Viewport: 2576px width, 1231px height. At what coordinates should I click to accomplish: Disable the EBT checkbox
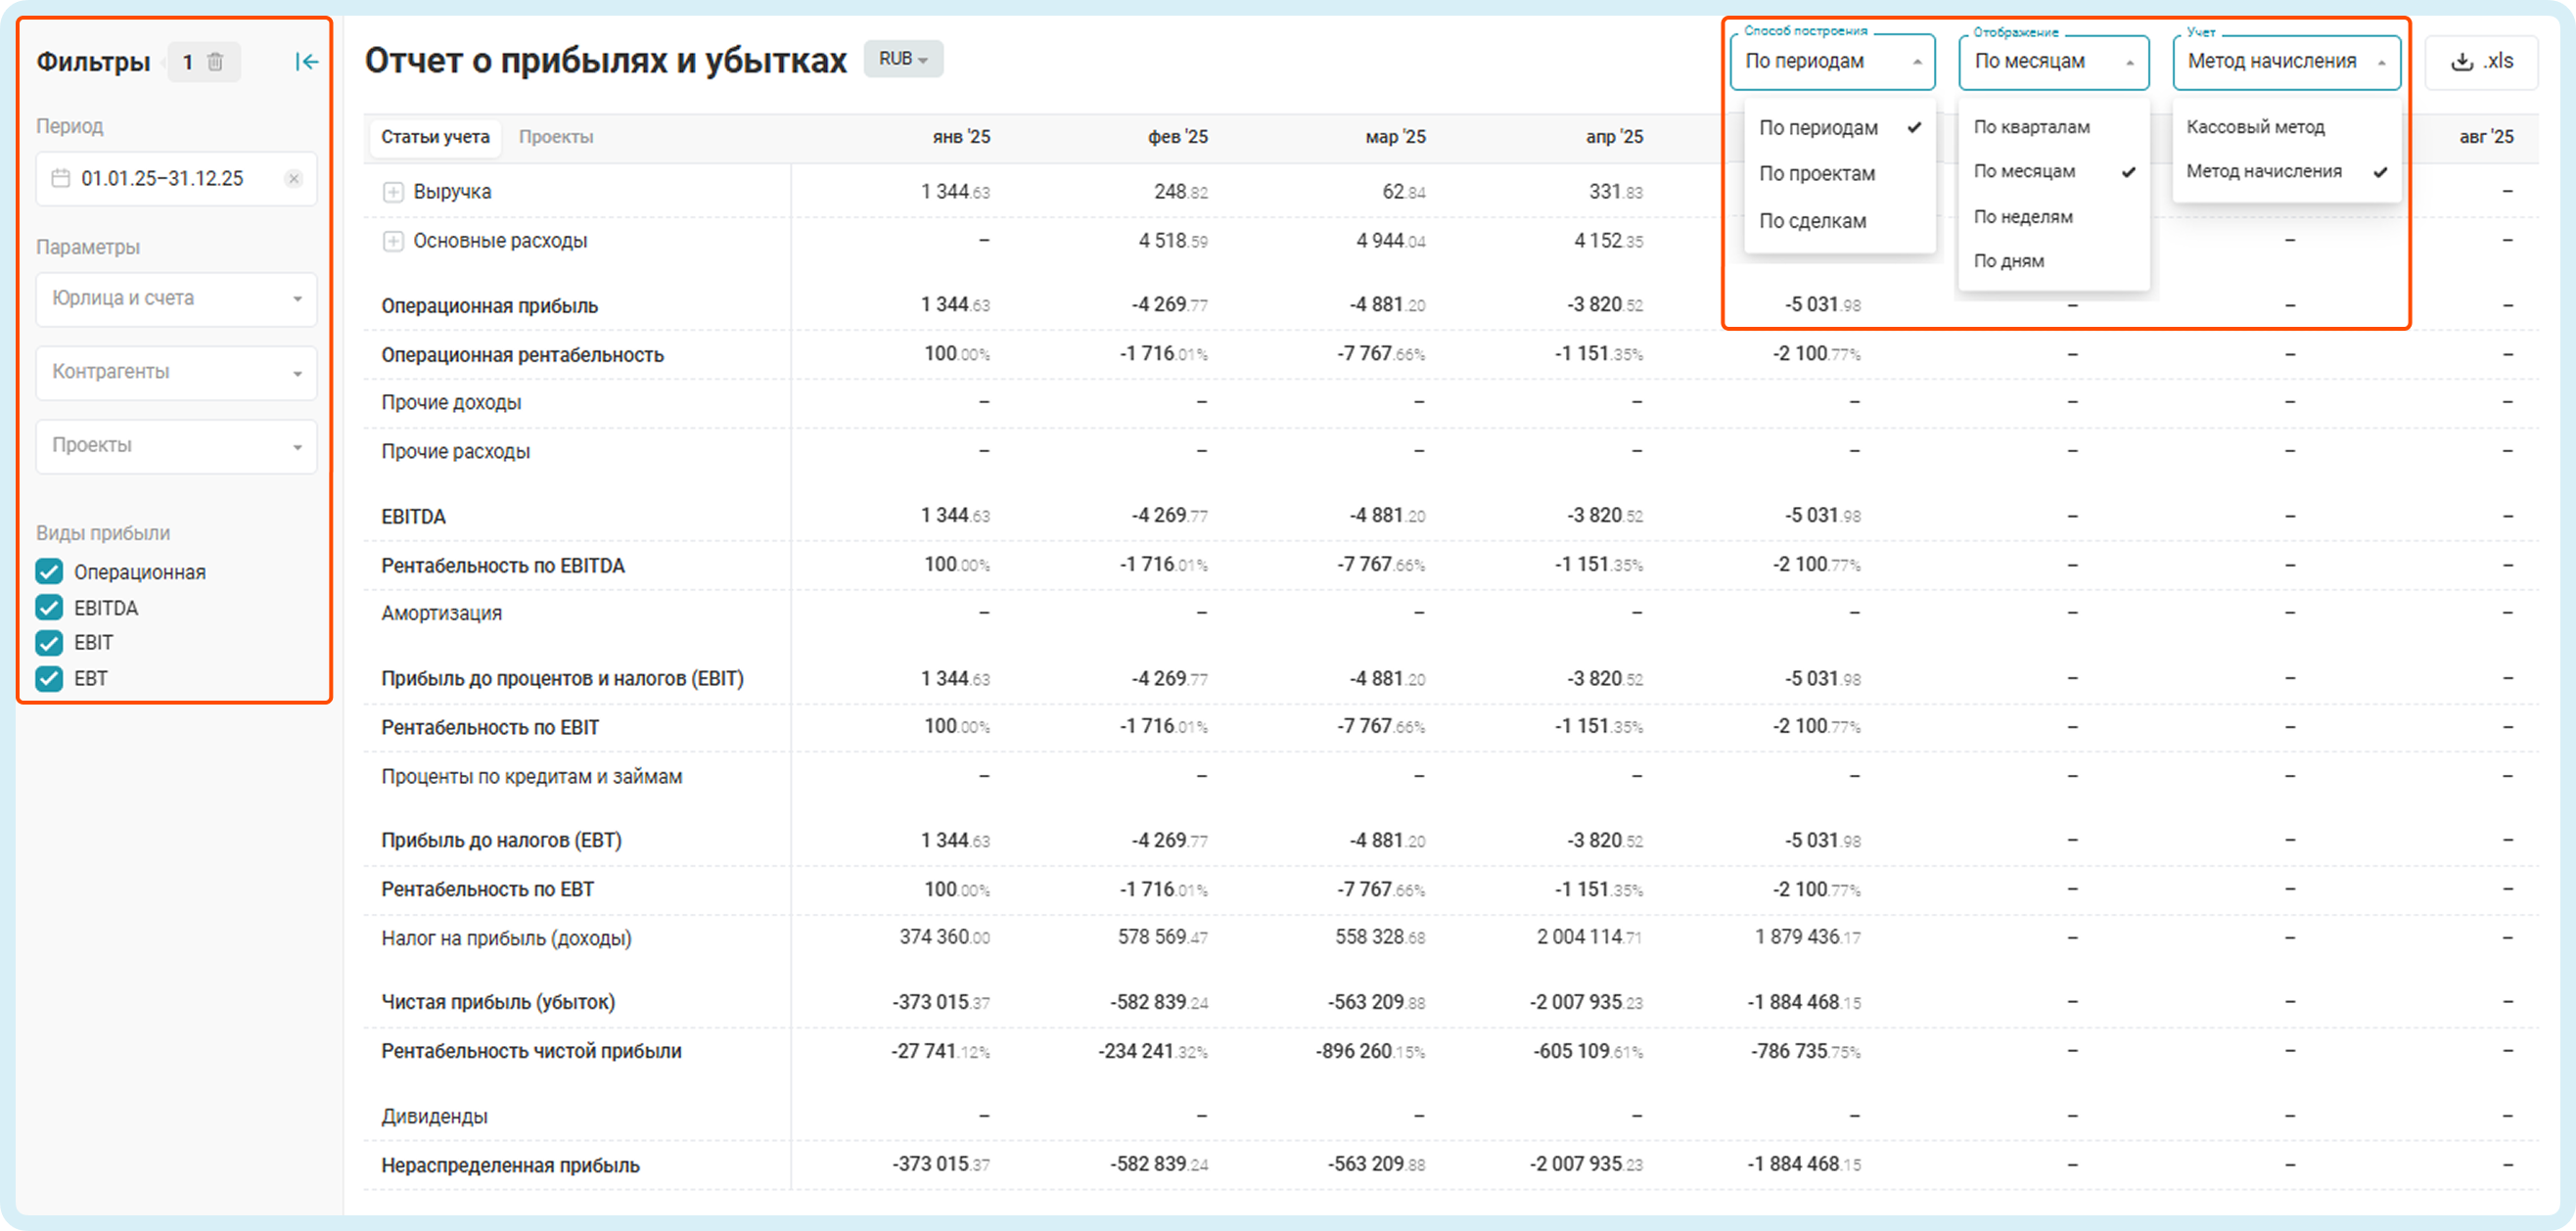pos(49,679)
